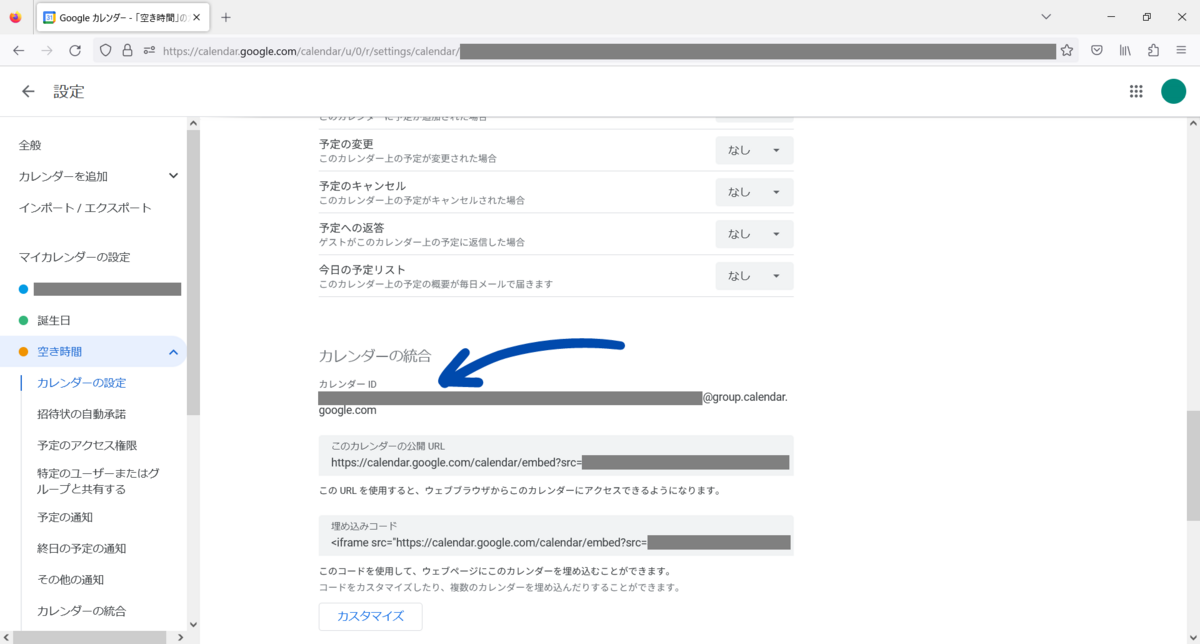This screenshot has height=644, width=1200.
Task: Open Firefox extensions puzzle icon
Action: tap(1153, 50)
